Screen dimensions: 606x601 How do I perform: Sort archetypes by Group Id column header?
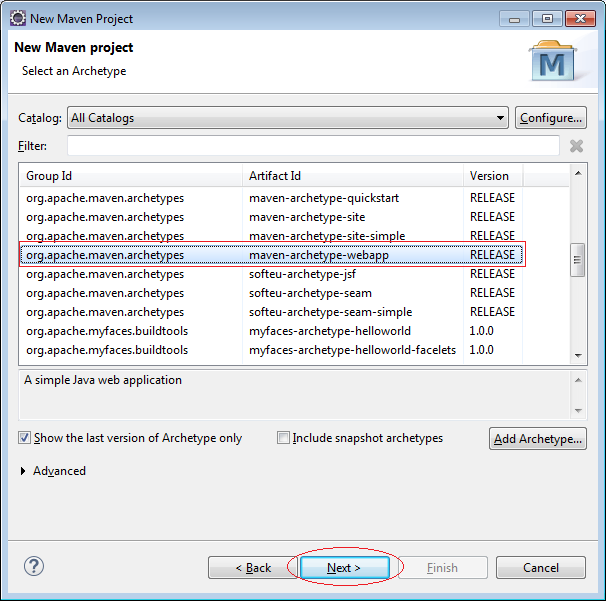131,176
